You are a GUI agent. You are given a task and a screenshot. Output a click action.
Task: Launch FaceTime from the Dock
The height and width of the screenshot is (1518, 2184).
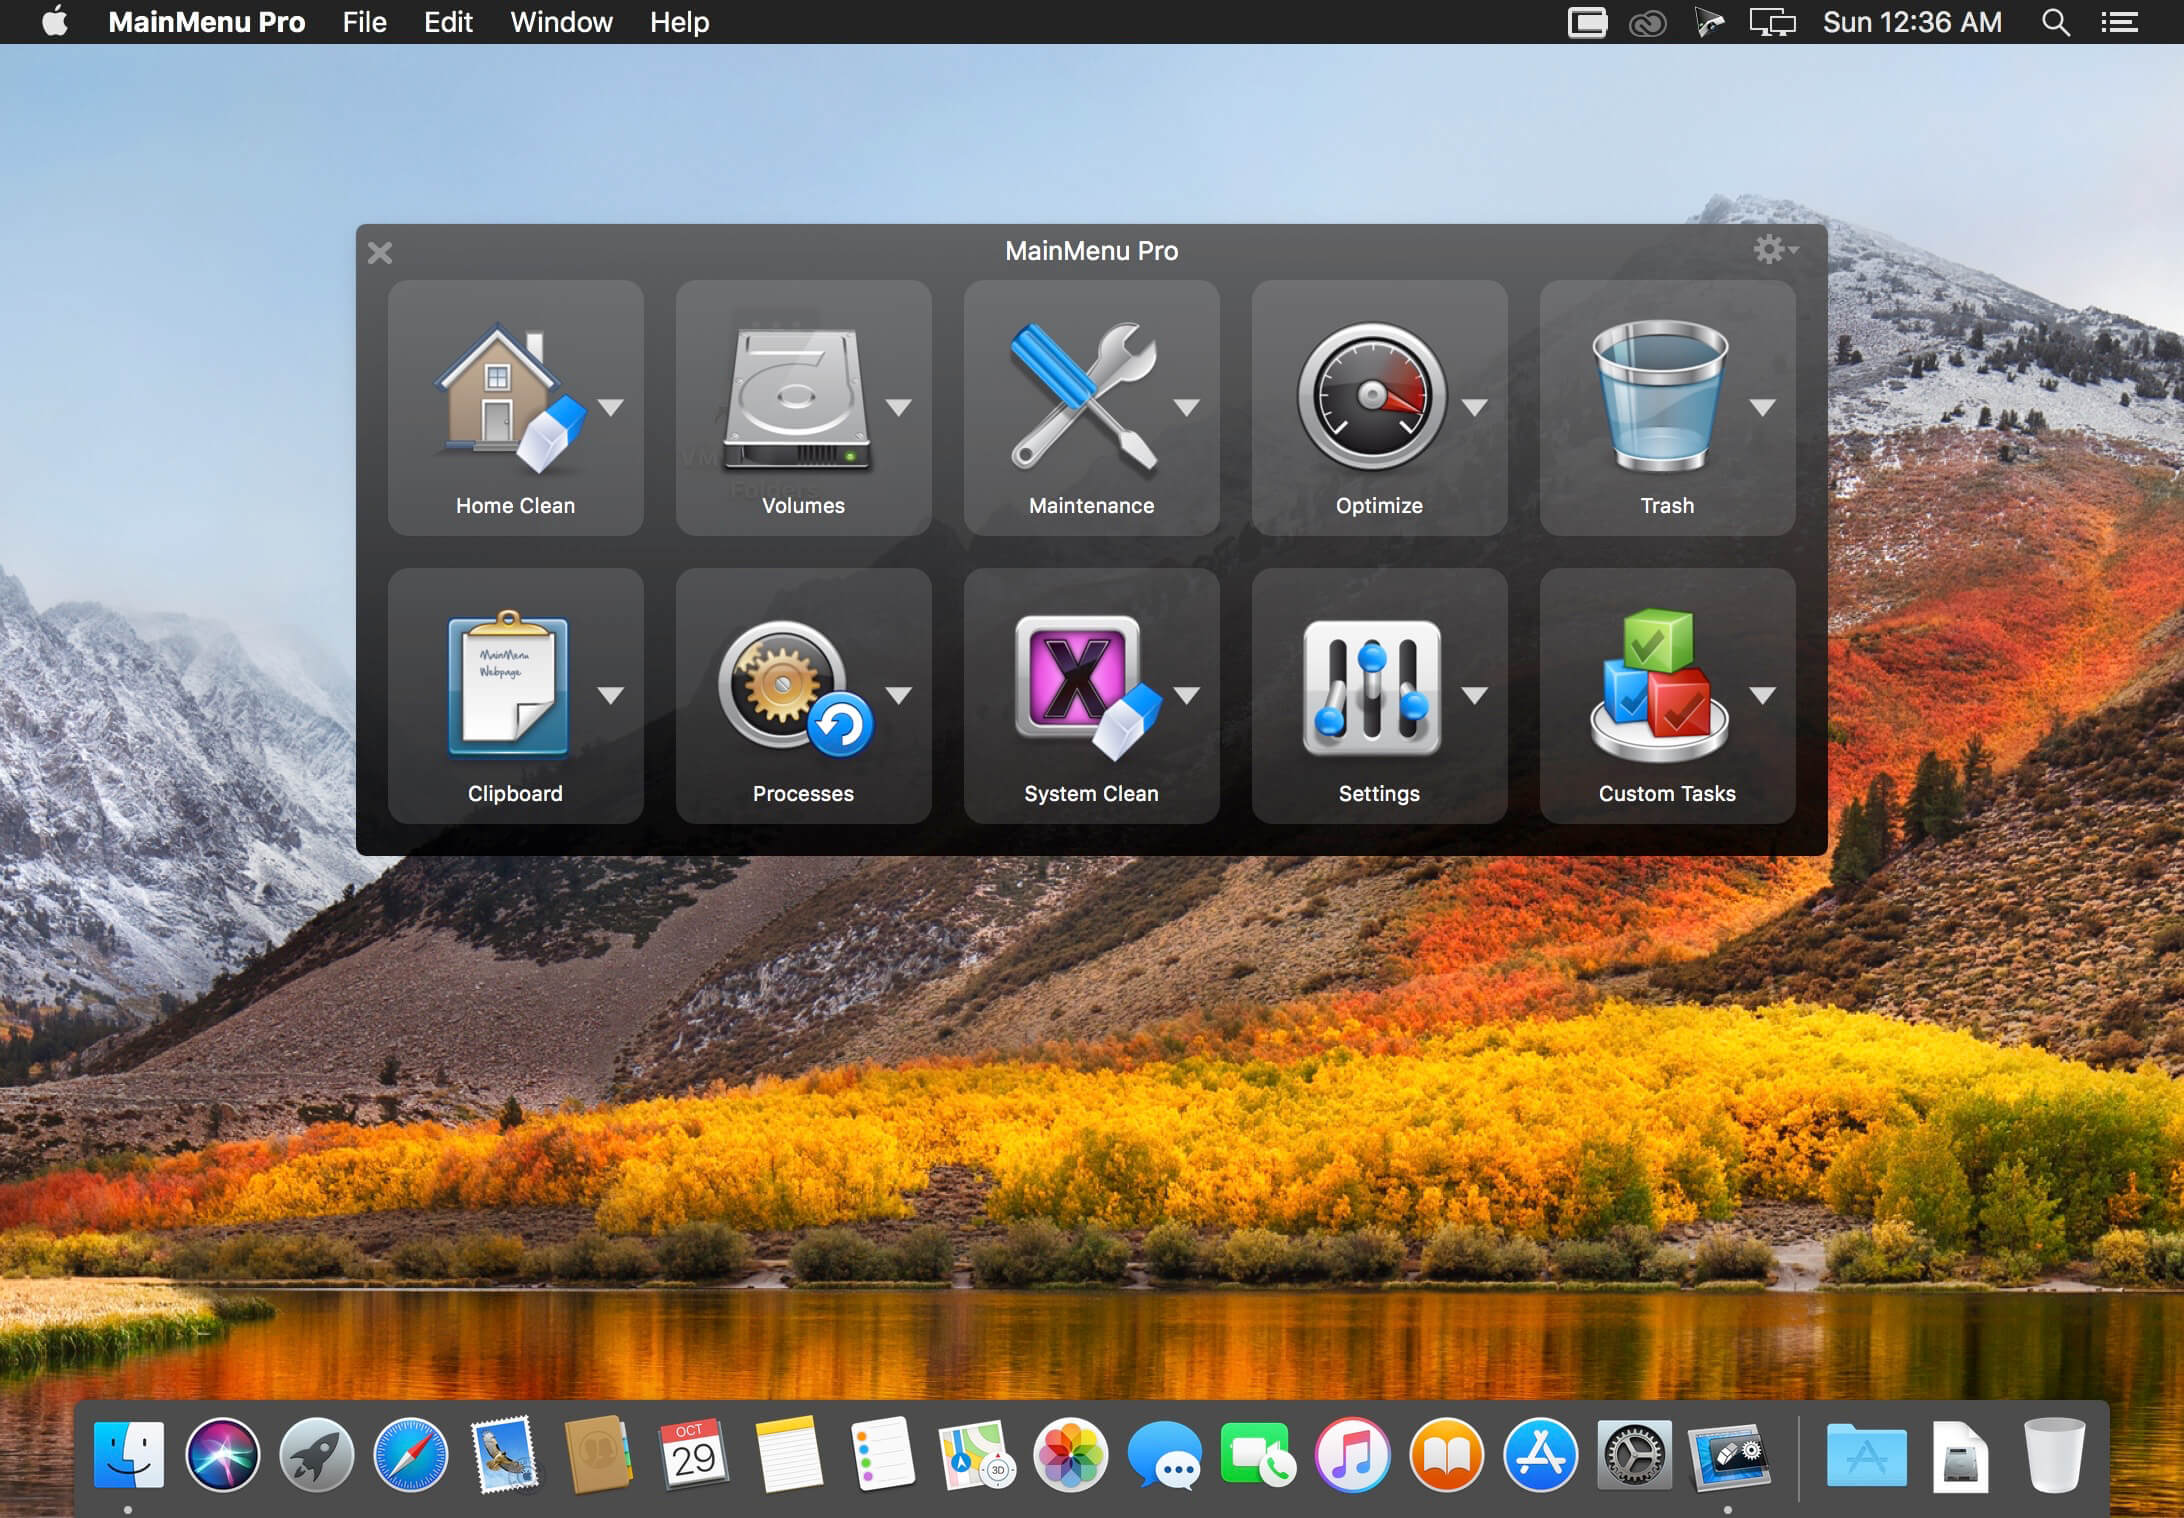[x=1258, y=1454]
